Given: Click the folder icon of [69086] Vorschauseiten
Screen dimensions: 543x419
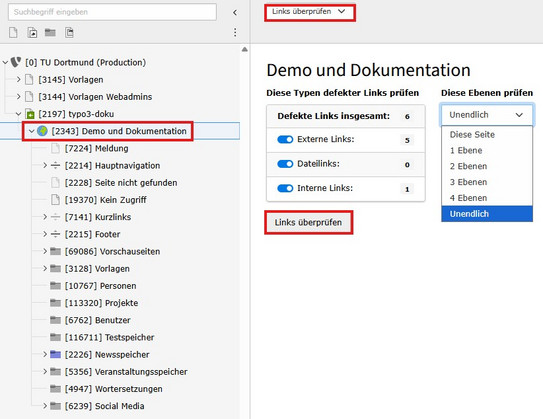Looking at the screenshot, I should point(55,251).
